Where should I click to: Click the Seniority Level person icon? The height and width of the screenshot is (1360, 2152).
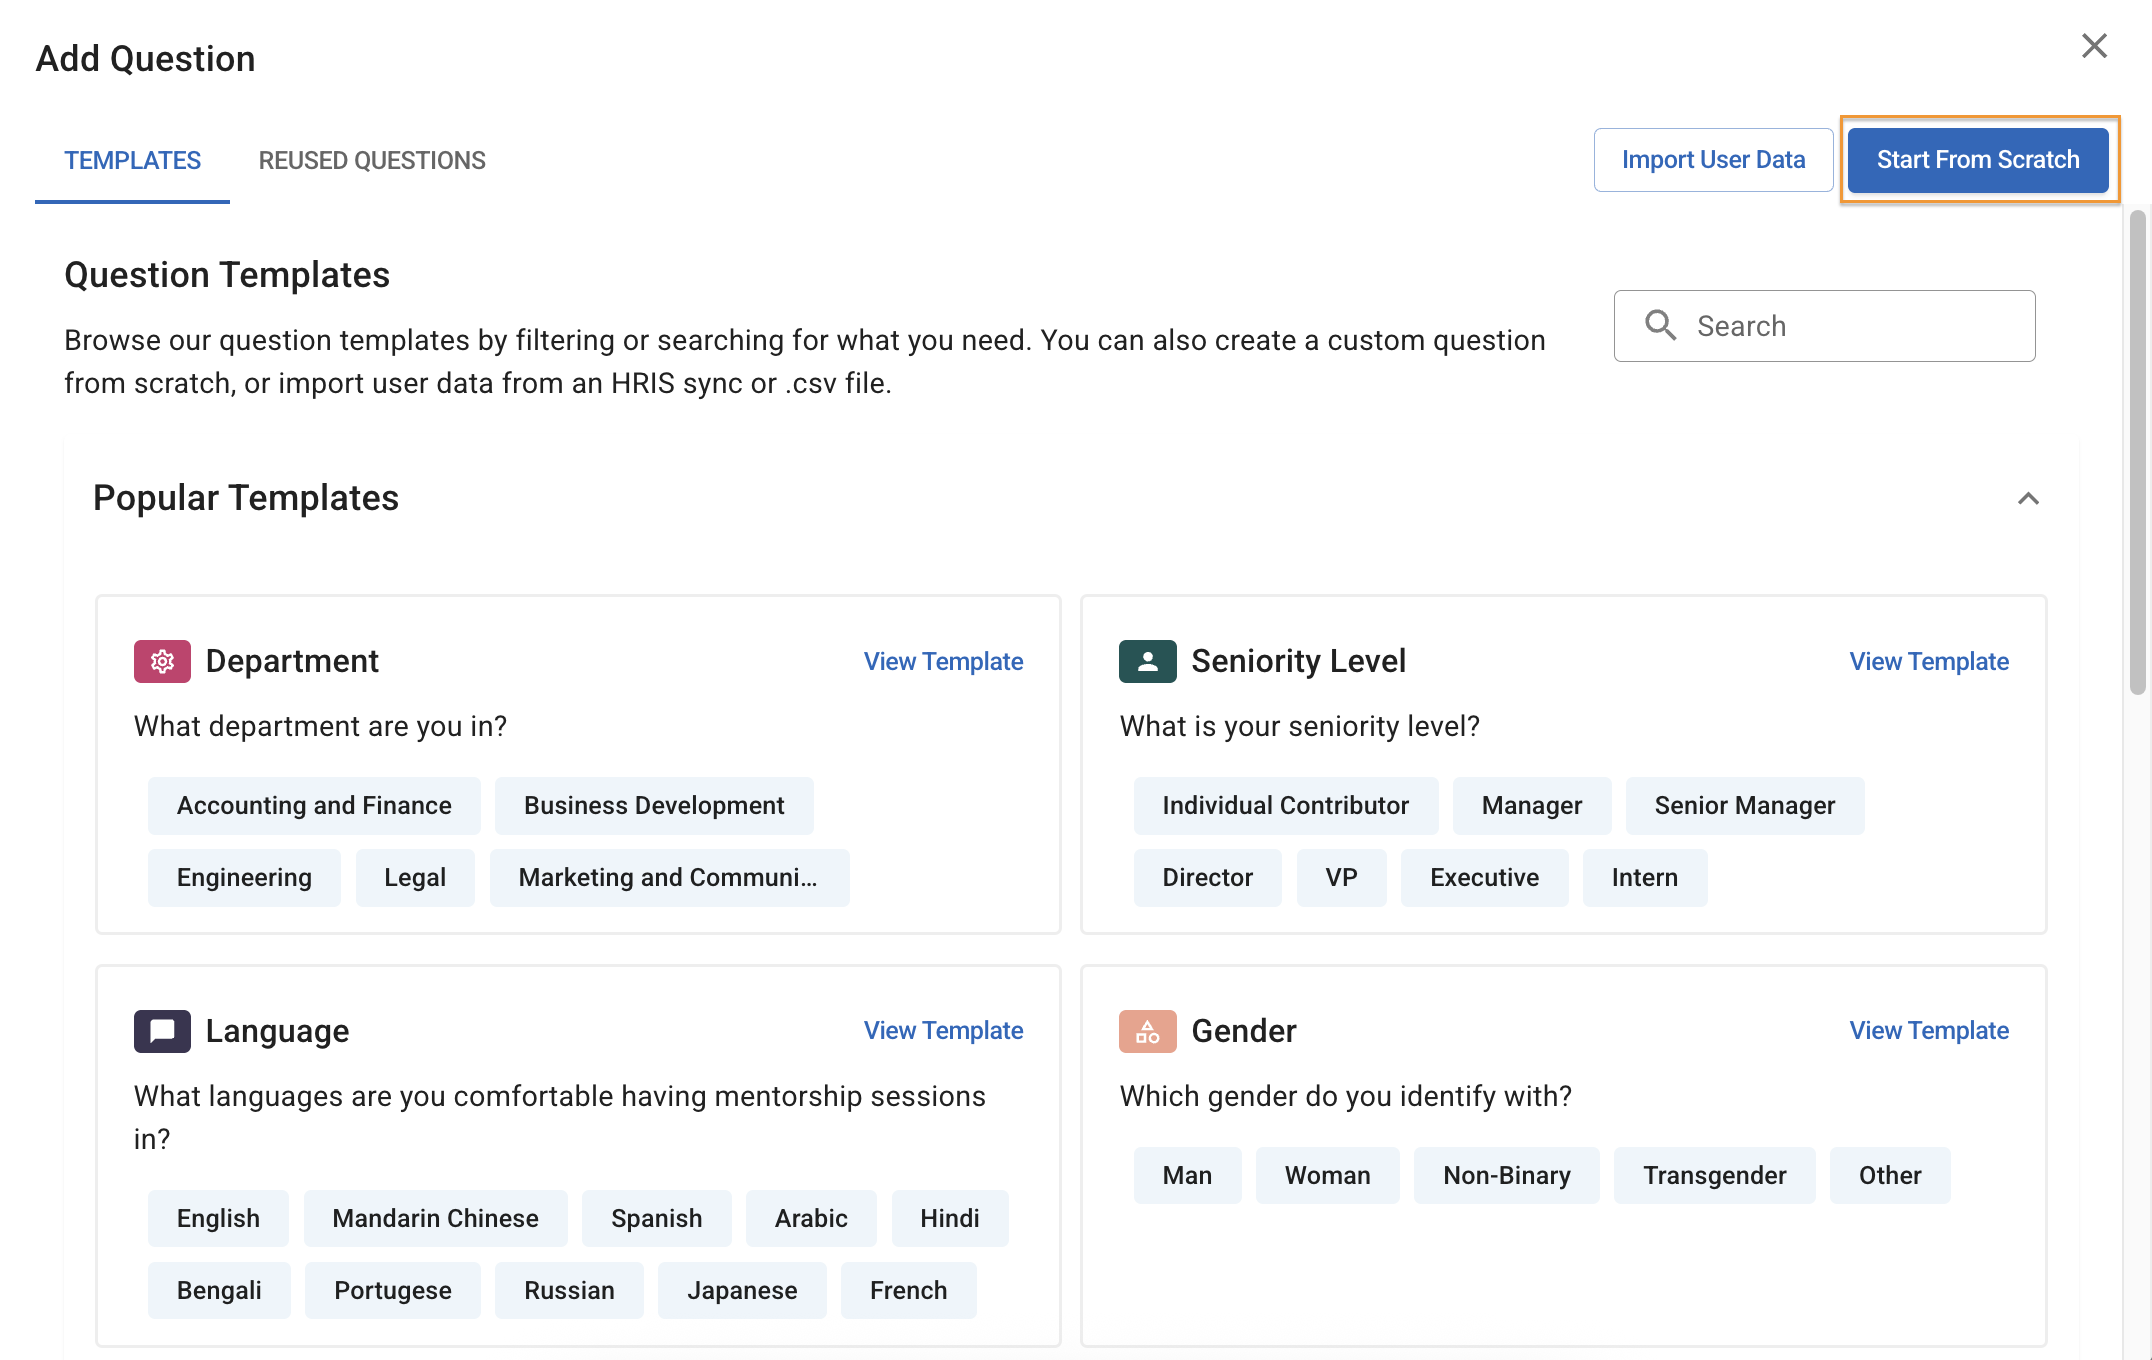coord(1147,661)
